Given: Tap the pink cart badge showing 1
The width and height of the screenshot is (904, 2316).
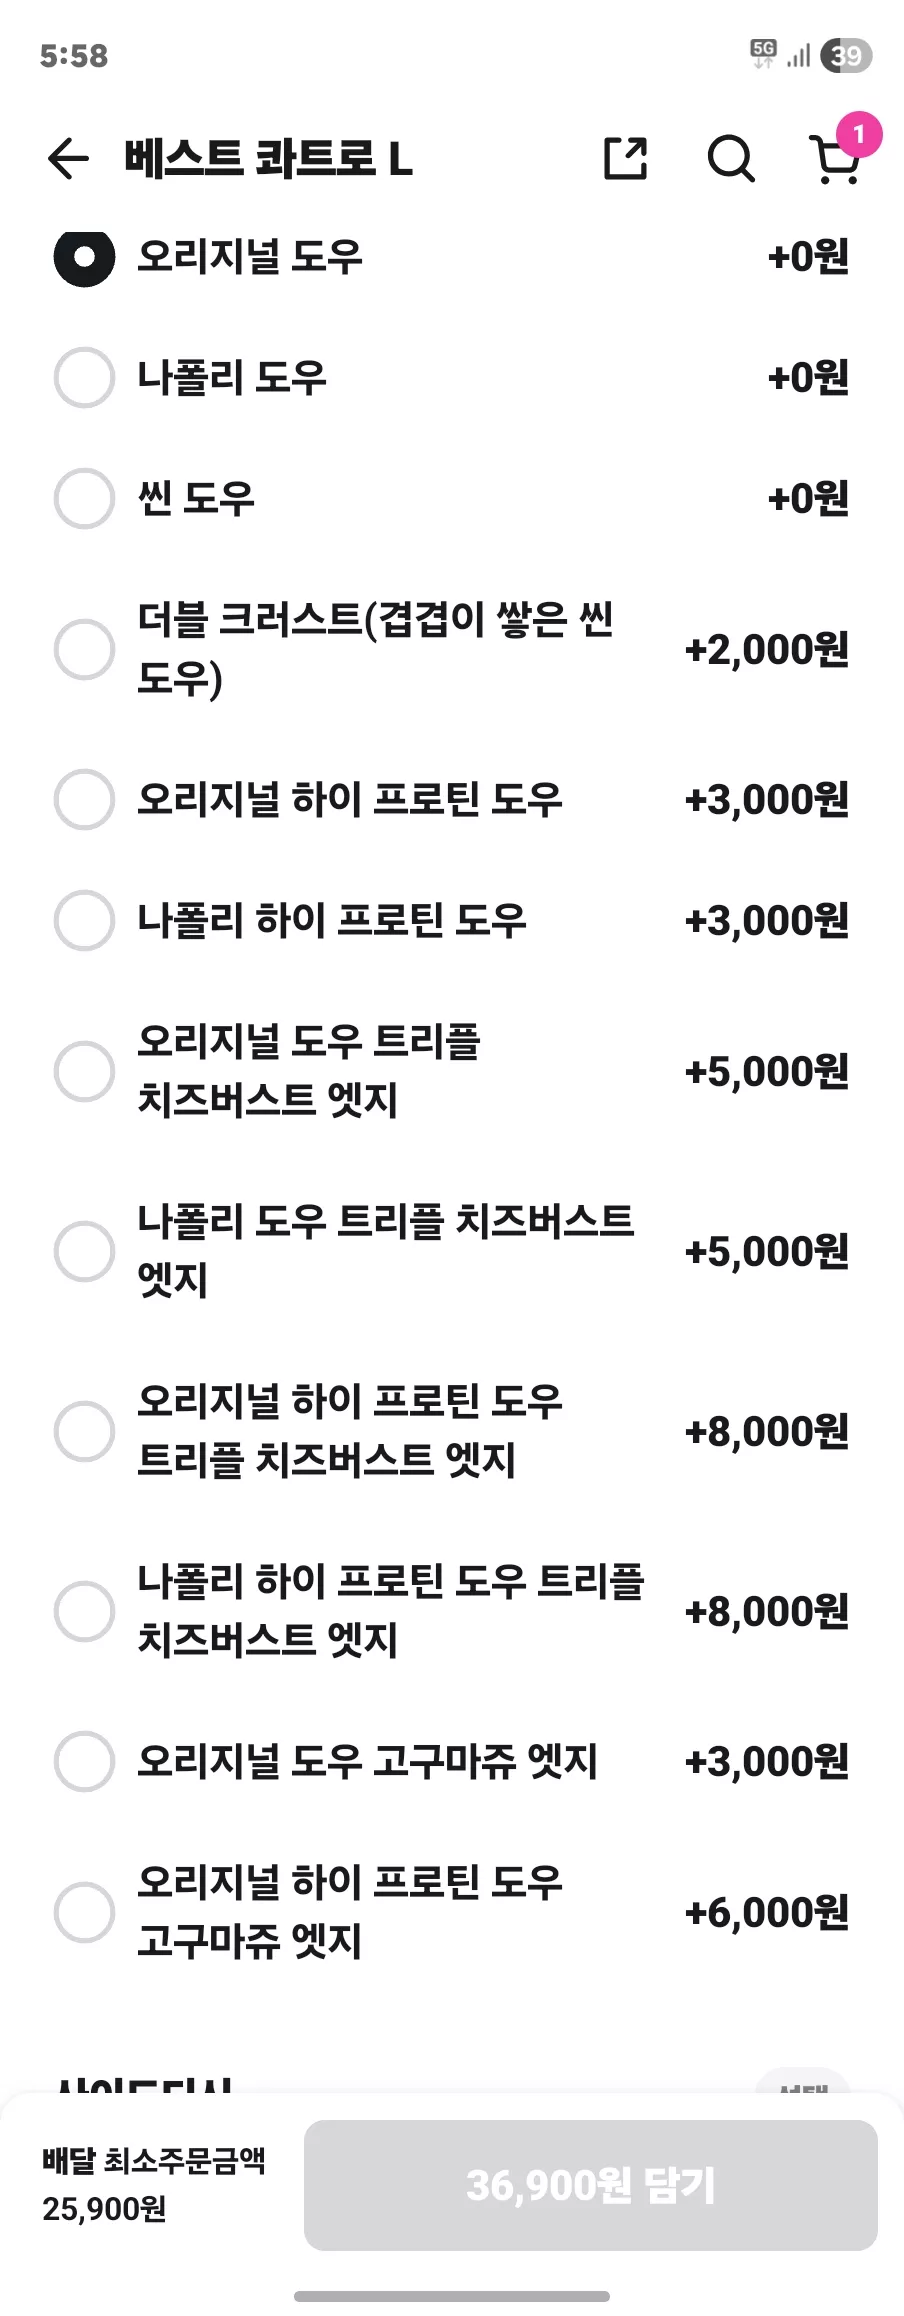Looking at the screenshot, I should tap(858, 134).
